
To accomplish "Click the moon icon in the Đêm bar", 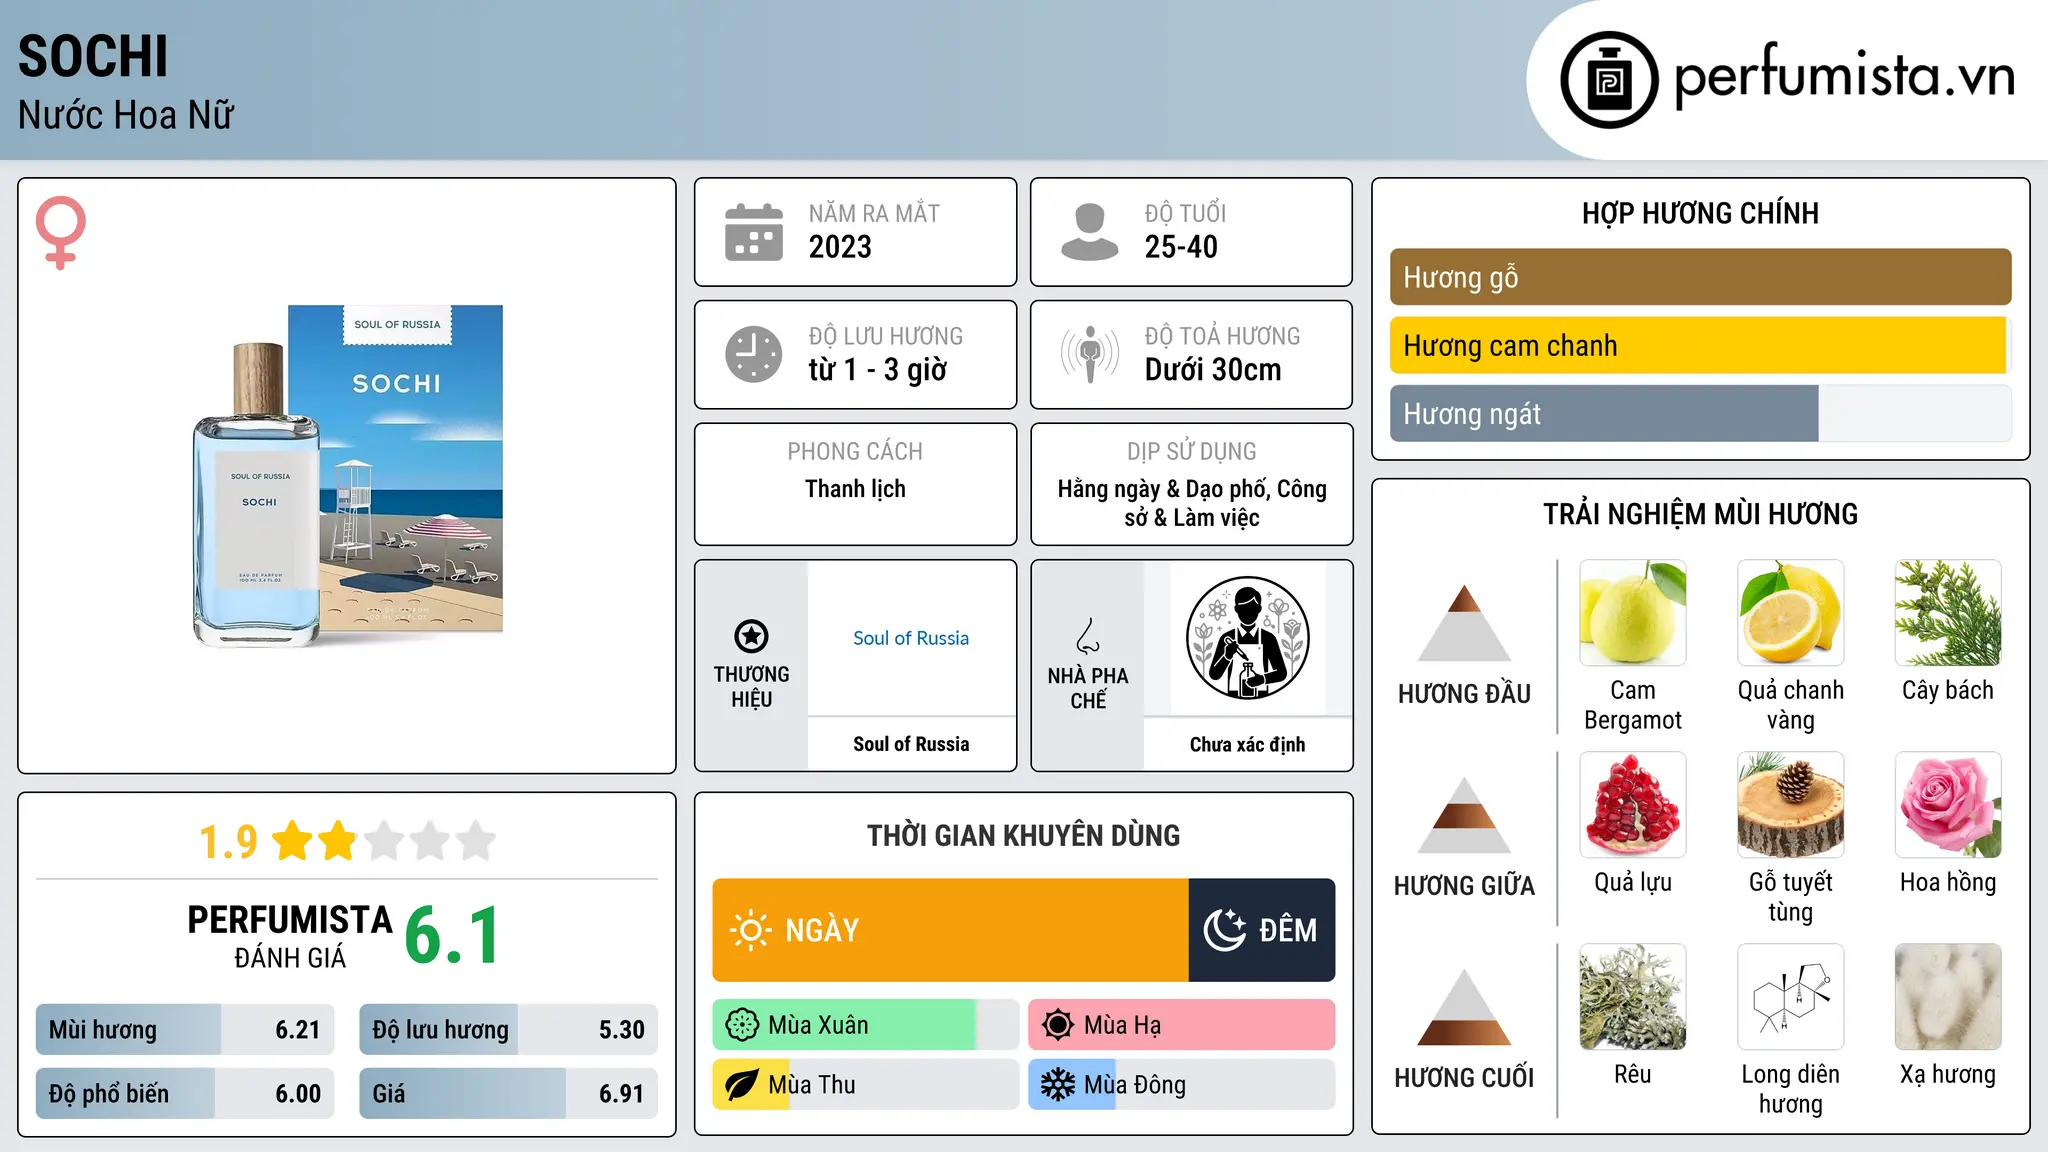I will (1224, 930).
